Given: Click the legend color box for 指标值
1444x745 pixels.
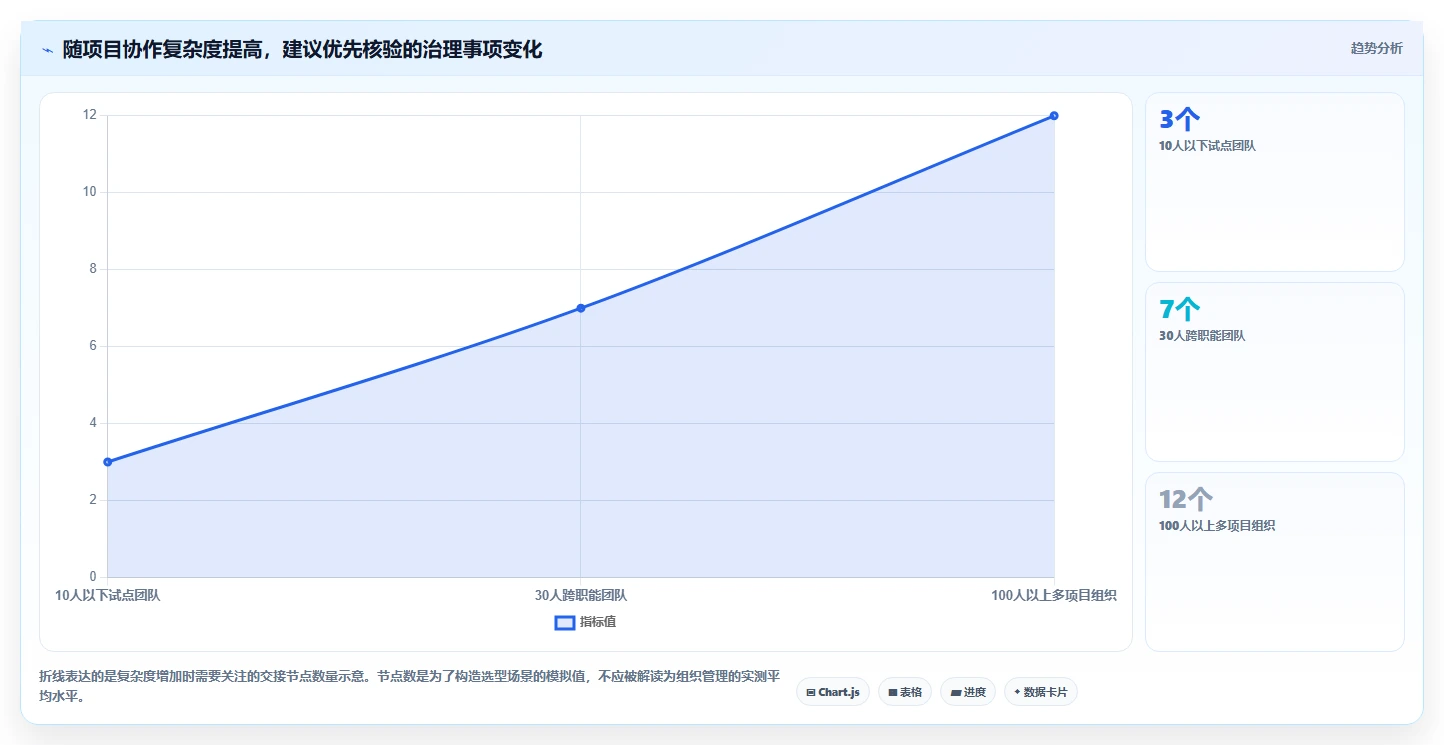Looking at the screenshot, I should [565, 622].
